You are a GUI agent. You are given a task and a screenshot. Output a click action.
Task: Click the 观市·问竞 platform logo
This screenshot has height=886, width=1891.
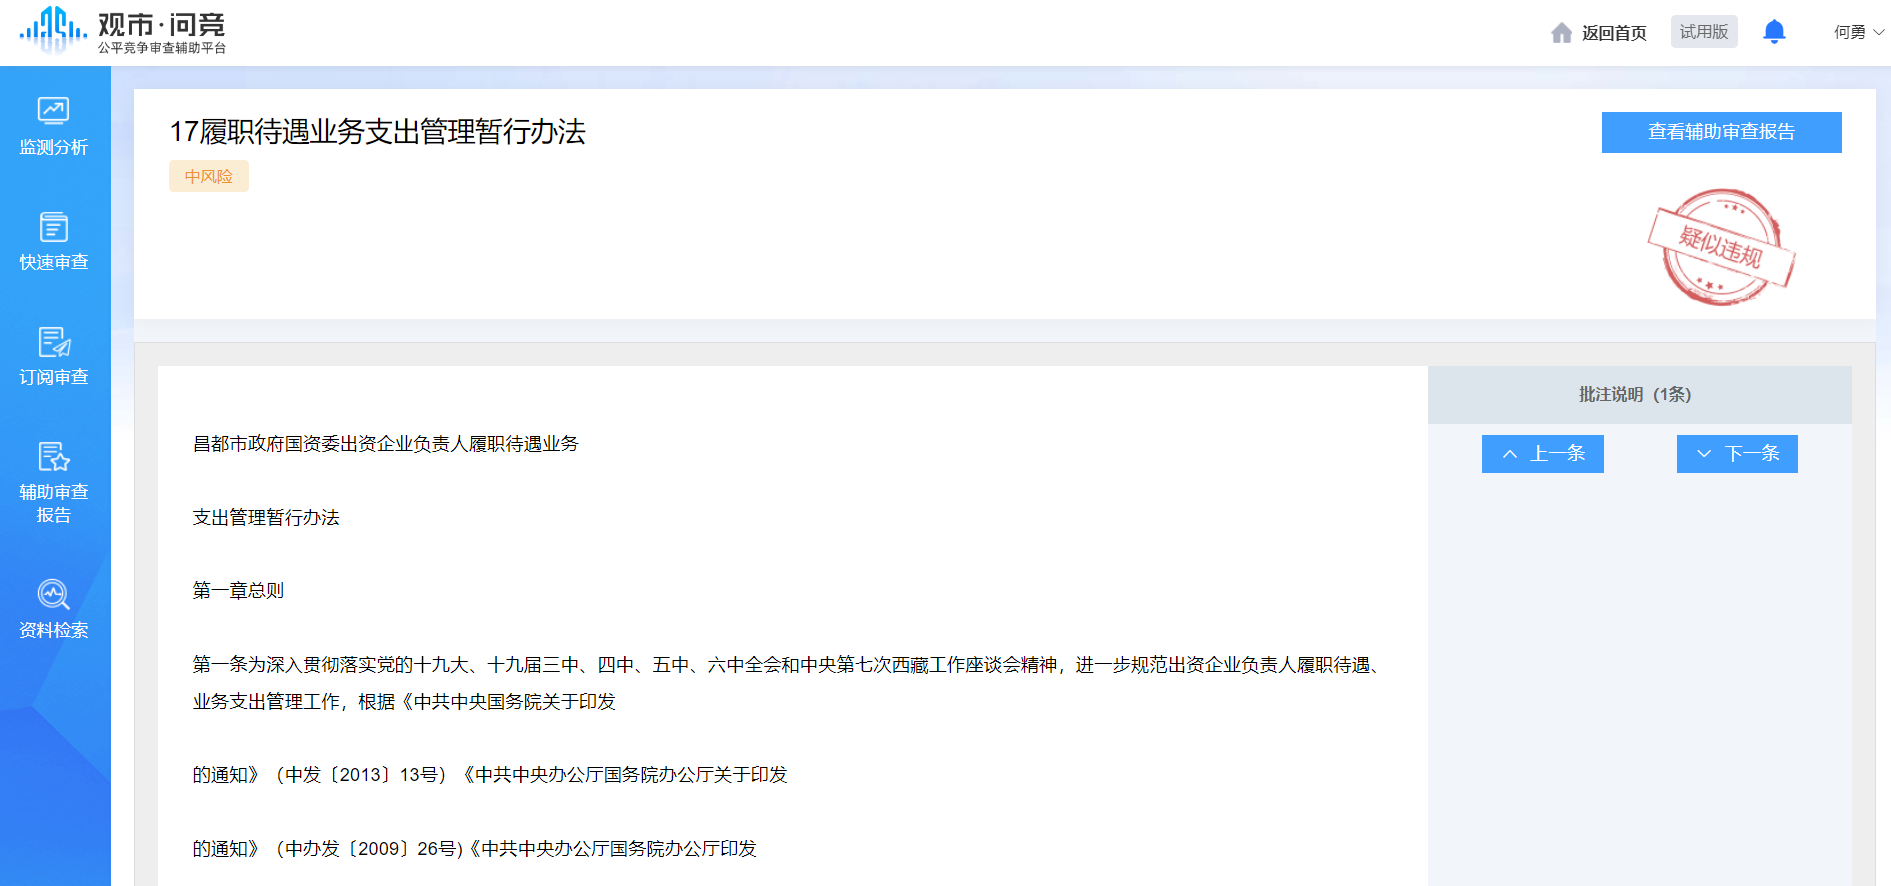(x=122, y=31)
